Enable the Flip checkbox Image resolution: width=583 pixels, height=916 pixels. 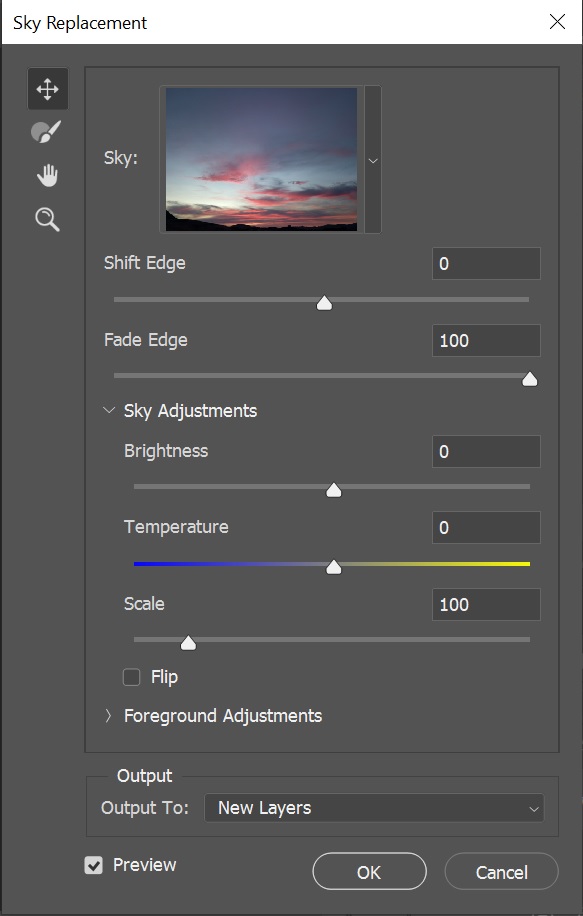pos(131,677)
